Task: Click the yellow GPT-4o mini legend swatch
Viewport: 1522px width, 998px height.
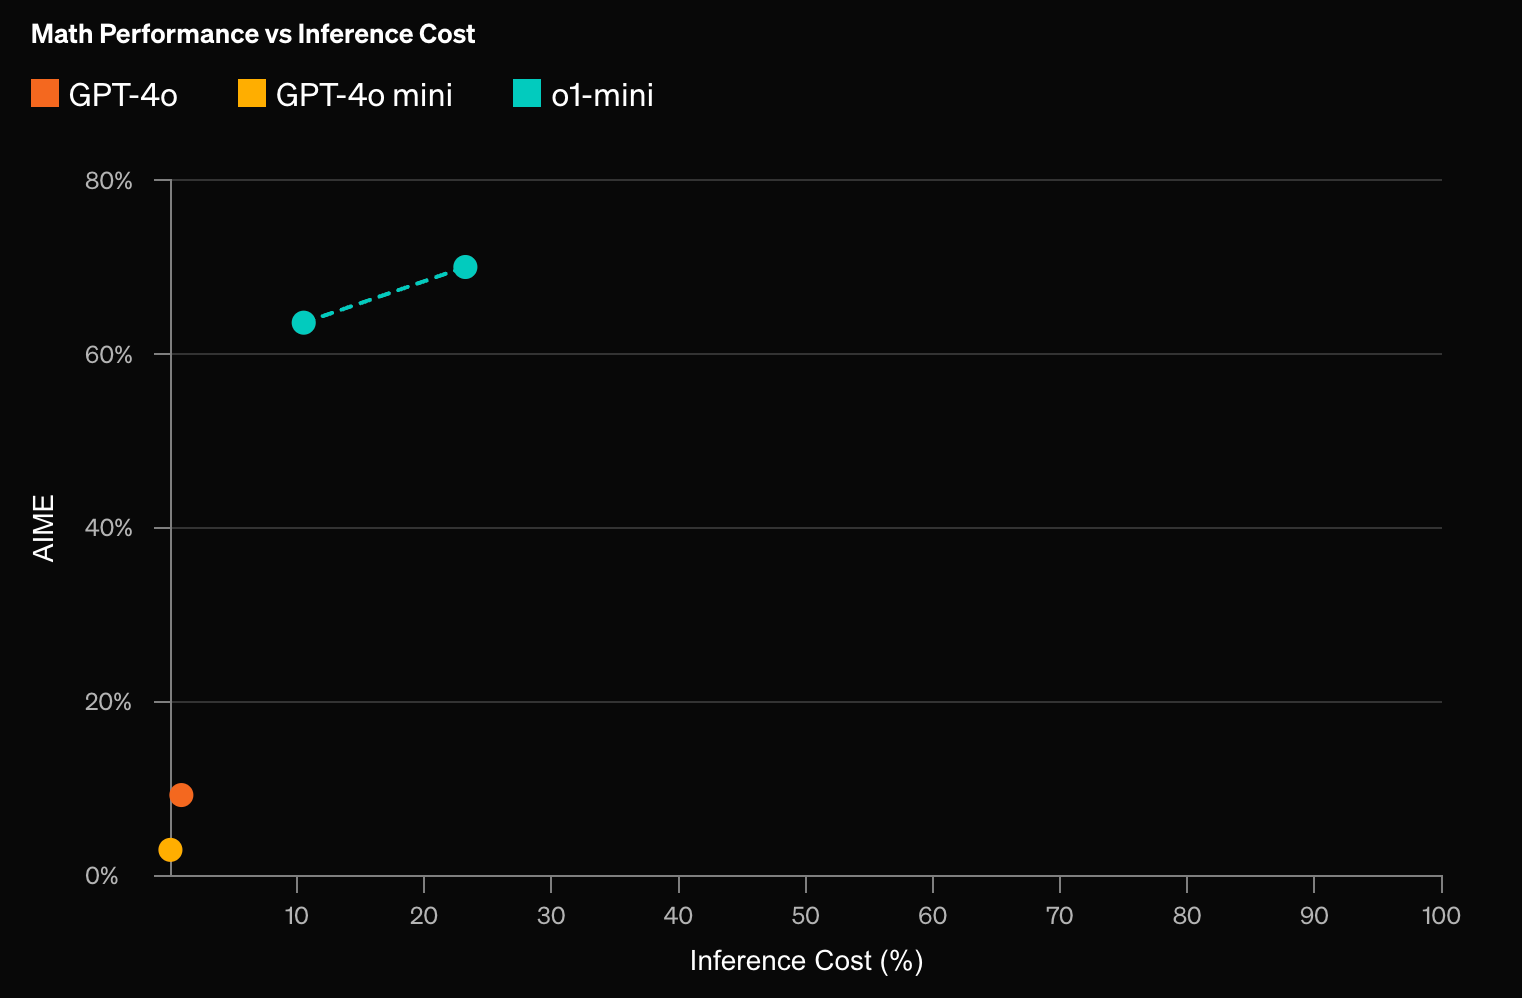Action: 252,93
